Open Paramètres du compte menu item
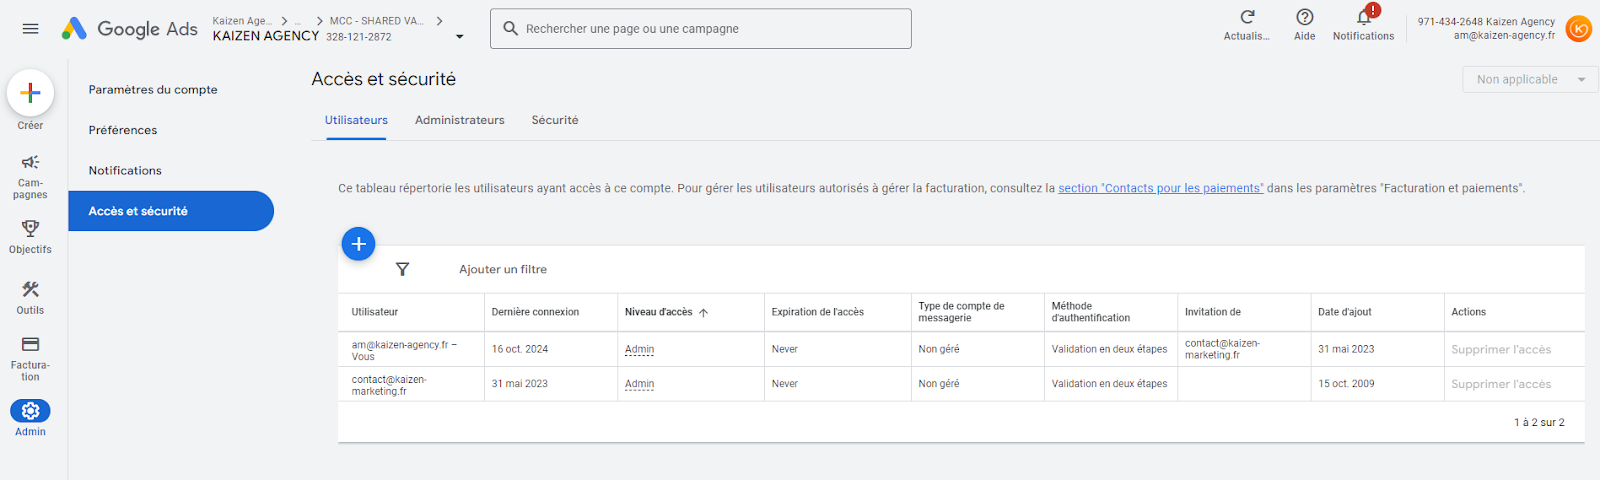The image size is (1600, 480). (x=153, y=90)
